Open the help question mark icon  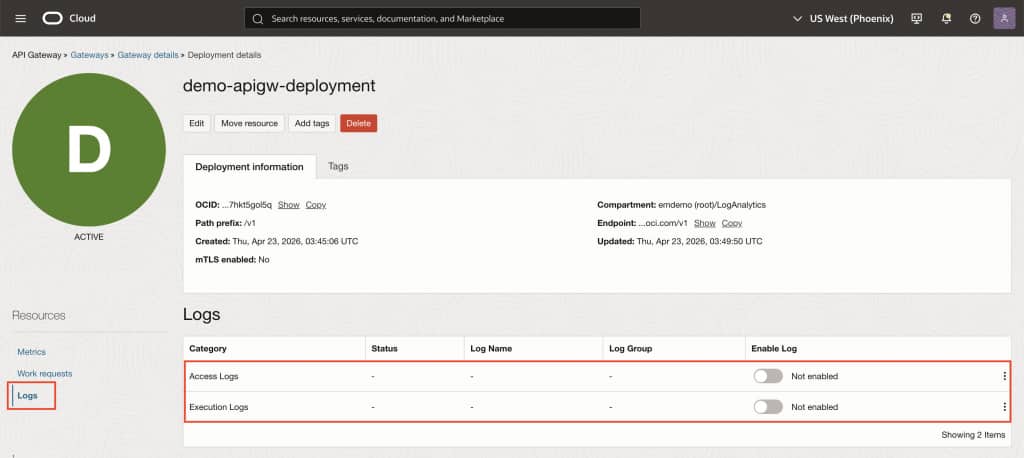975,18
